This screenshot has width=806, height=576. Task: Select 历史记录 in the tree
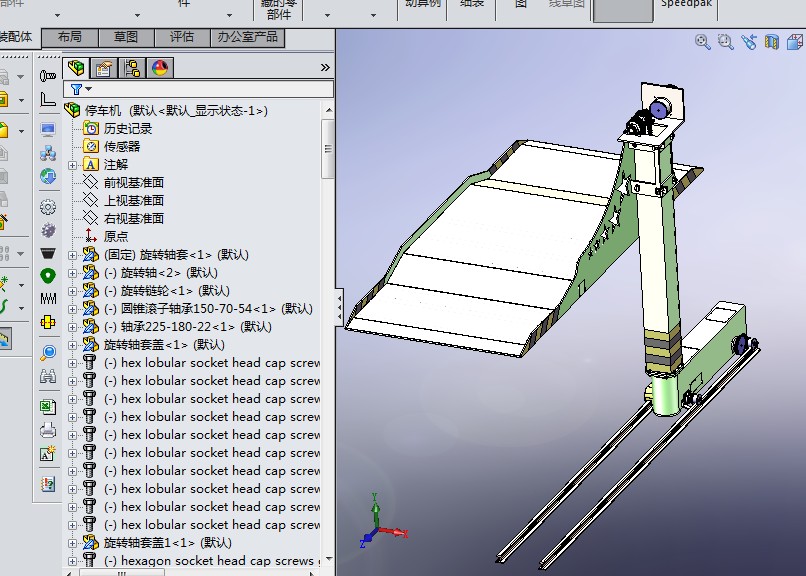tap(128, 128)
